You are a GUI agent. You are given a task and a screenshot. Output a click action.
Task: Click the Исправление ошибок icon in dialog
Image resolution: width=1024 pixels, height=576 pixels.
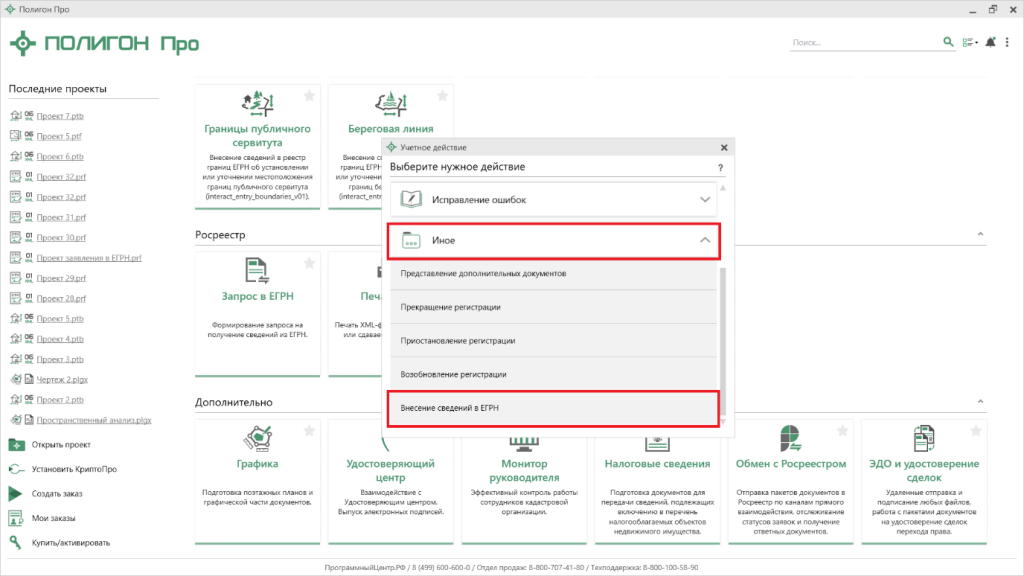411,199
